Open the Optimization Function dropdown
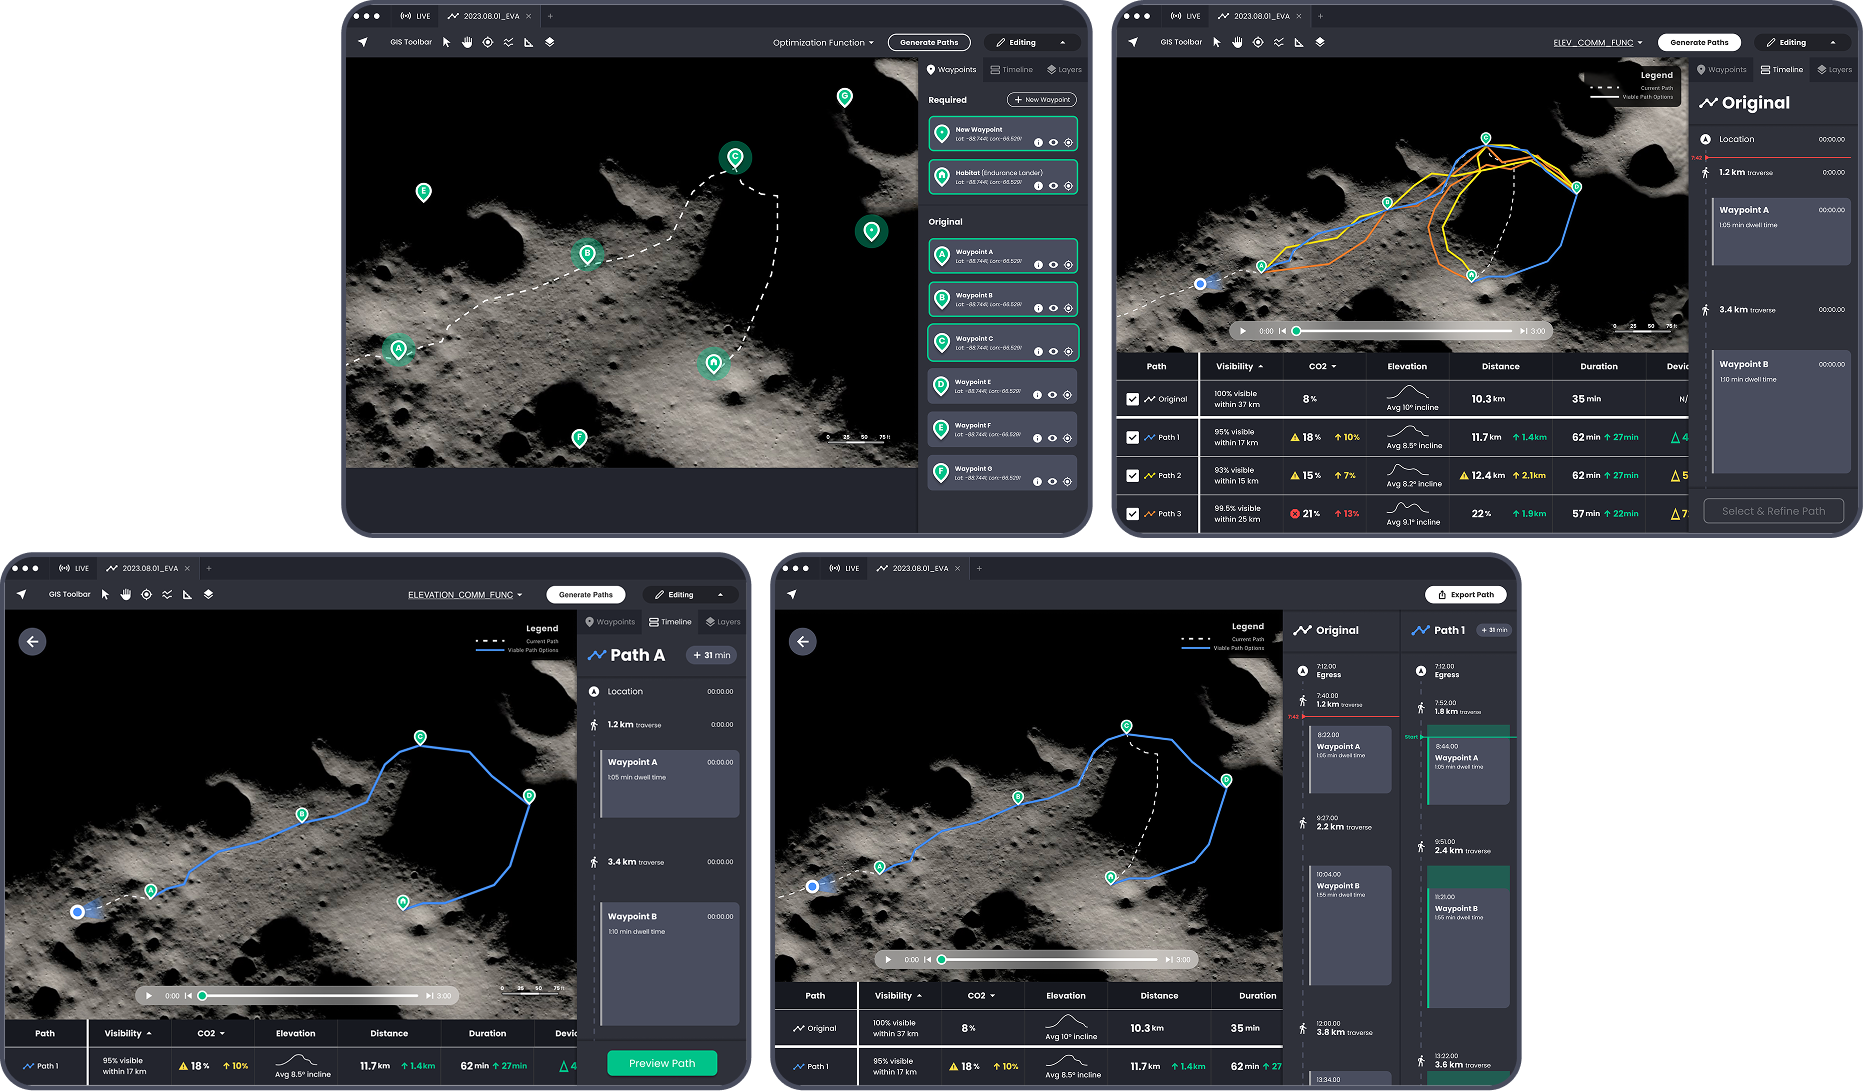 point(823,43)
